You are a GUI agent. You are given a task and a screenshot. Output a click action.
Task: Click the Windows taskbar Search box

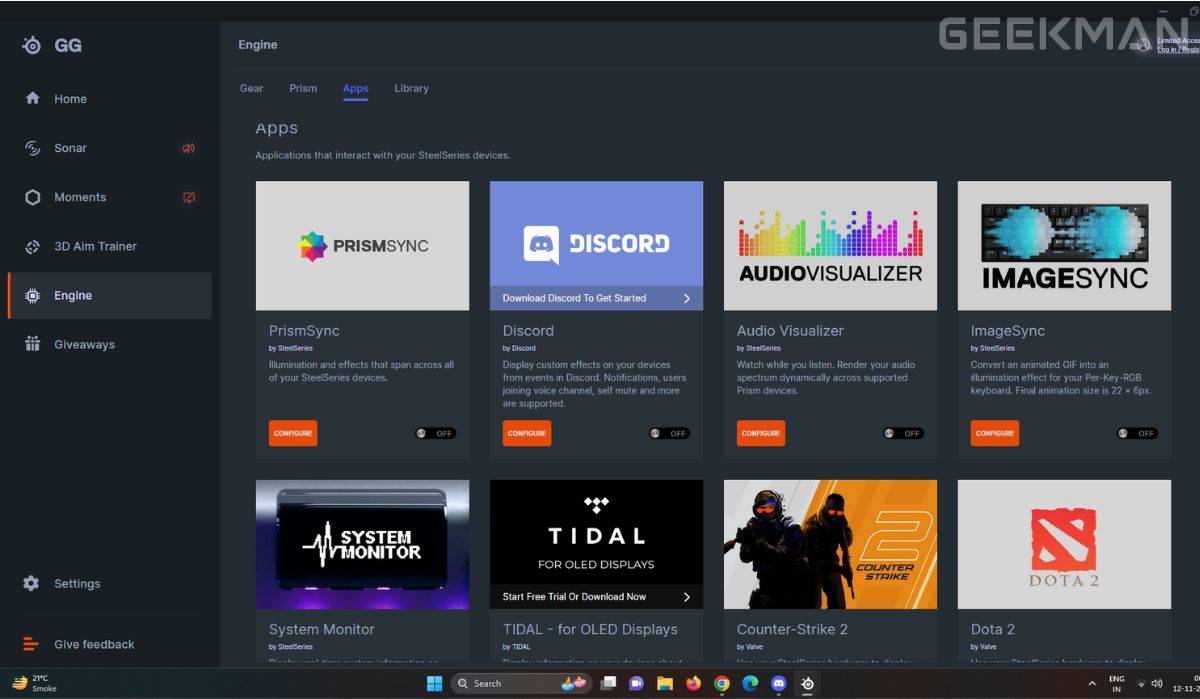[521, 684]
